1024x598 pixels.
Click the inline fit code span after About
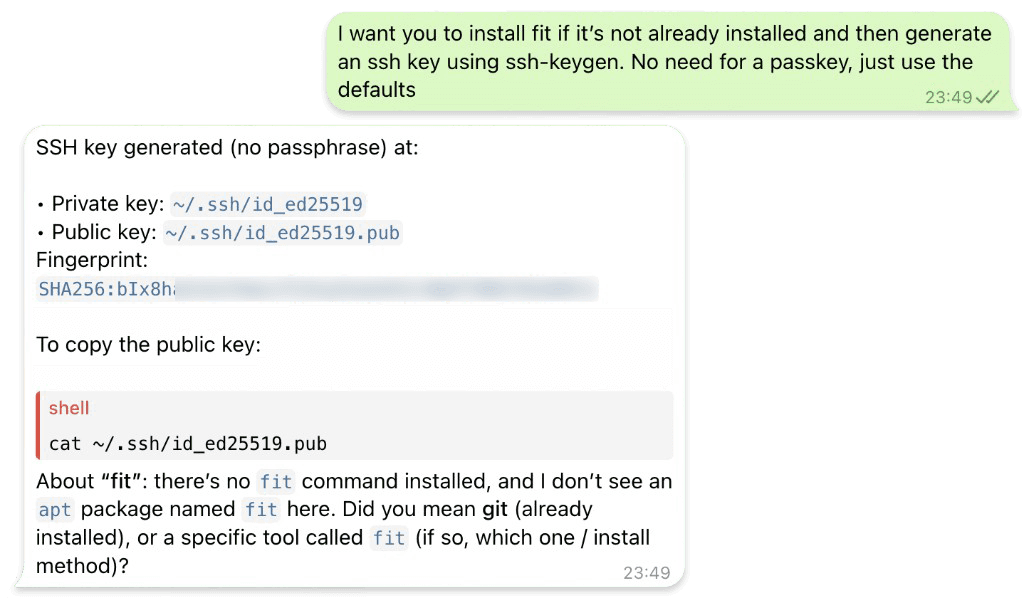(275, 482)
